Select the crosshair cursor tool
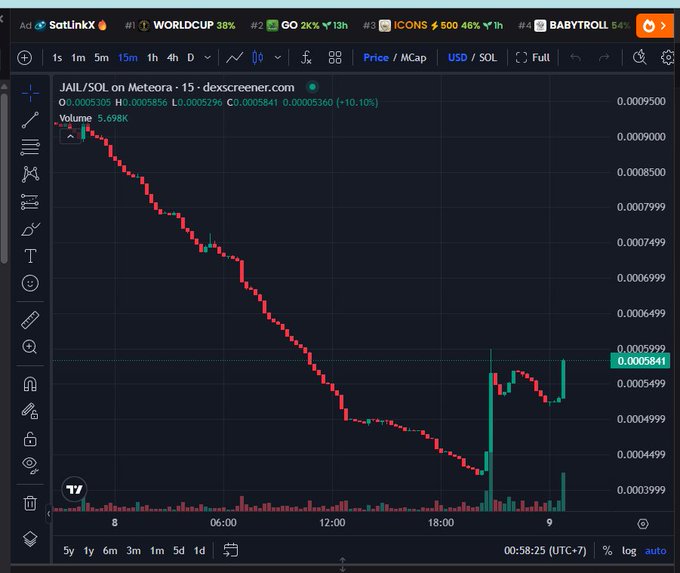Screen dimensions: 680x573 click(x=30, y=93)
